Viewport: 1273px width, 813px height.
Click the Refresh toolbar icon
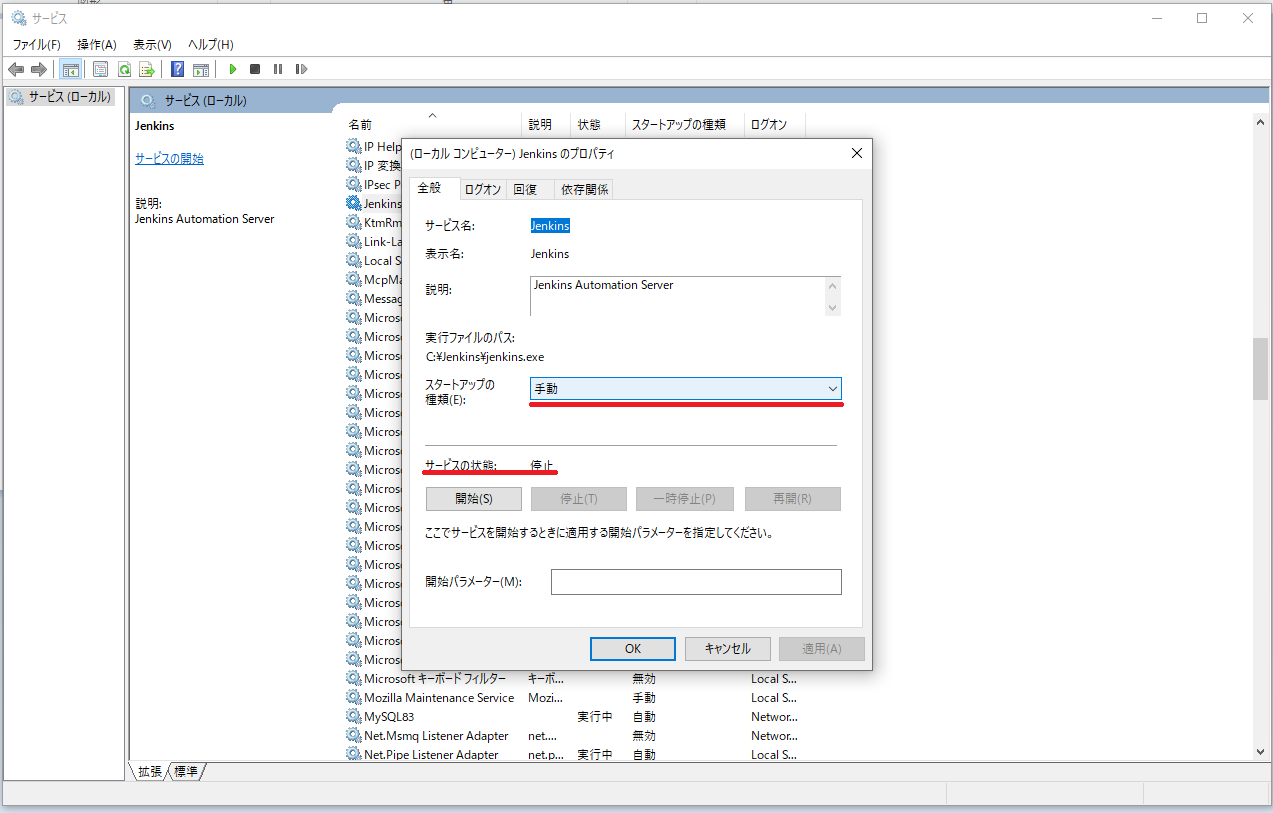124,69
